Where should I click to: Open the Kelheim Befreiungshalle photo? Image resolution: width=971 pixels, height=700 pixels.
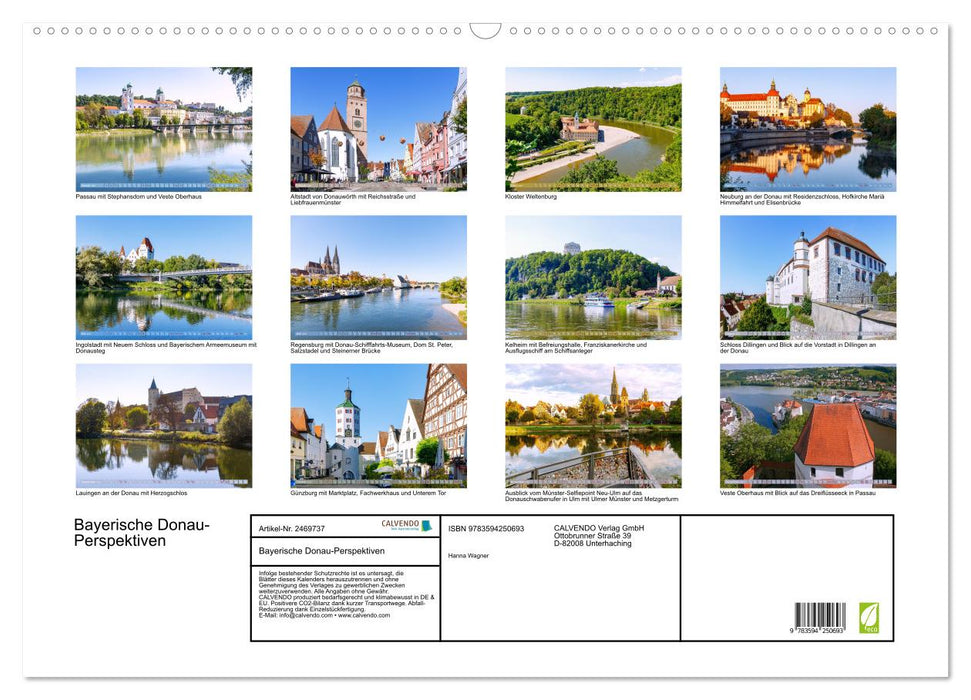[593, 277]
